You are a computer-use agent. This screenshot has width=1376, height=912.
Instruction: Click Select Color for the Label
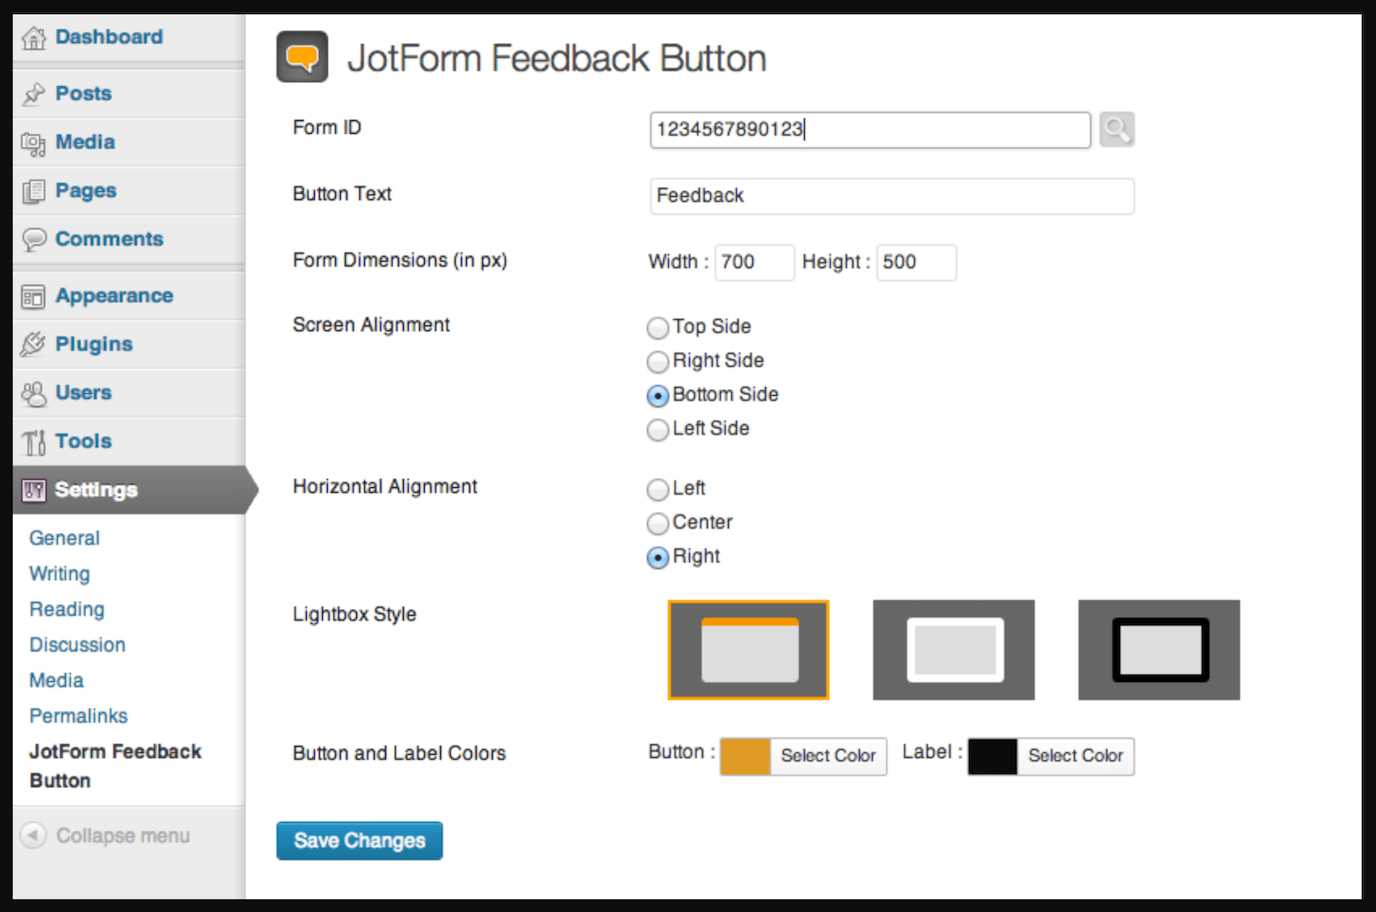(1075, 756)
